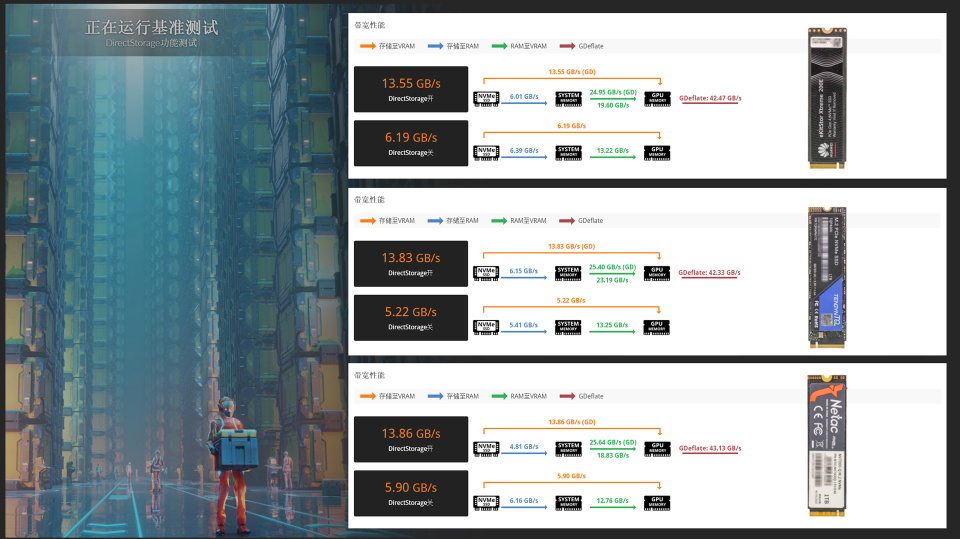Image resolution: width=960 pixels, height=539 pixels.
Task: Click GPU Memory icon beside GDeflate: 42.47 GB/s
Action: [657, 99]
